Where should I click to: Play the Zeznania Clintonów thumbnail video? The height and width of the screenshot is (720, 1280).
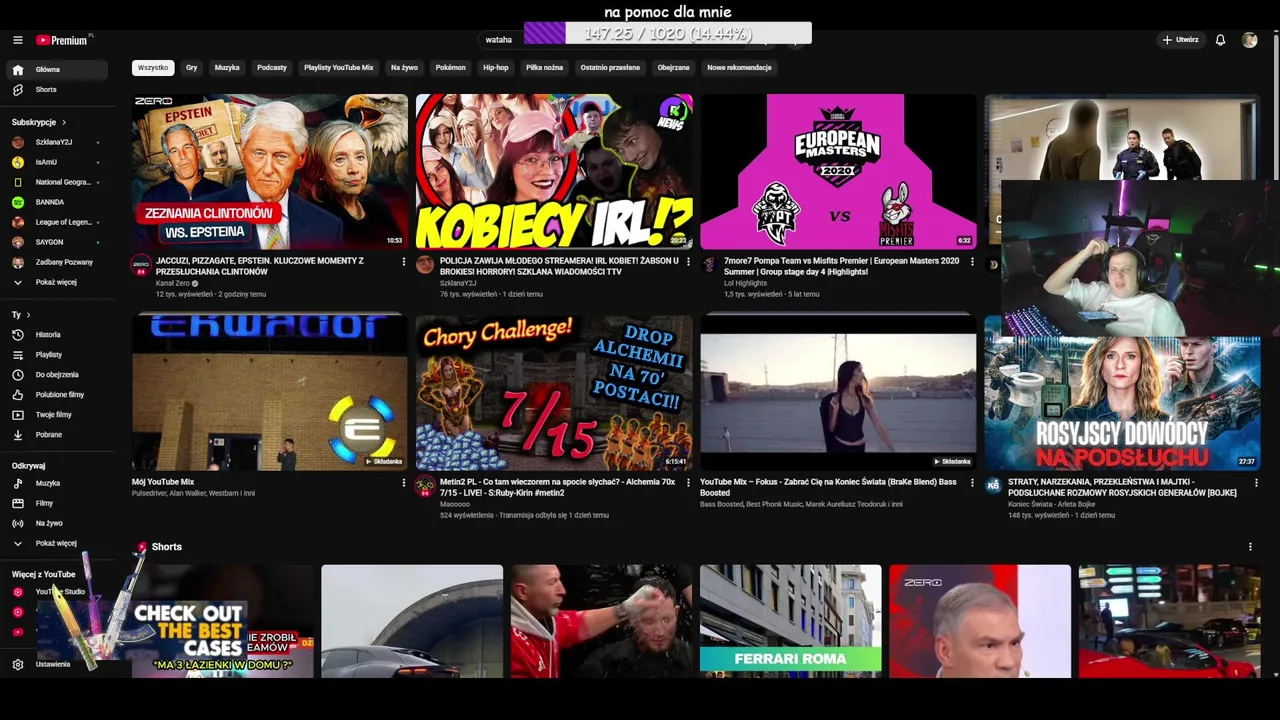pyautogui.click(x=270, y=171)
